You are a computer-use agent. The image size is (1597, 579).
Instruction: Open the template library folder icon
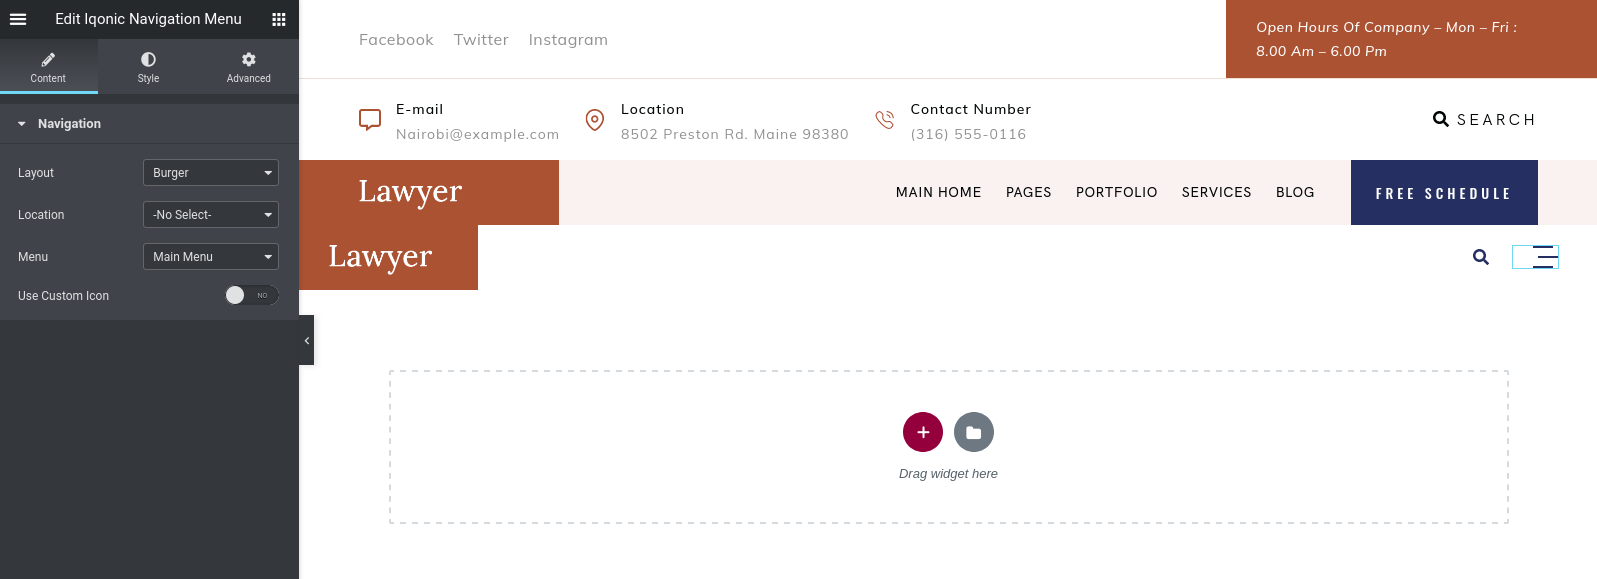click(x=974, y=432)
